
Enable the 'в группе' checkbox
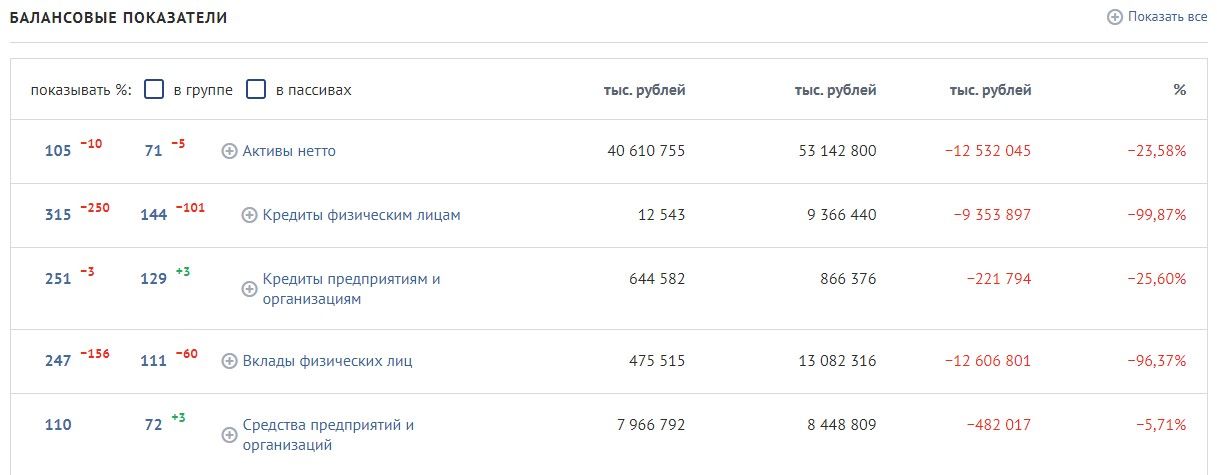click(x=154, y=89)
